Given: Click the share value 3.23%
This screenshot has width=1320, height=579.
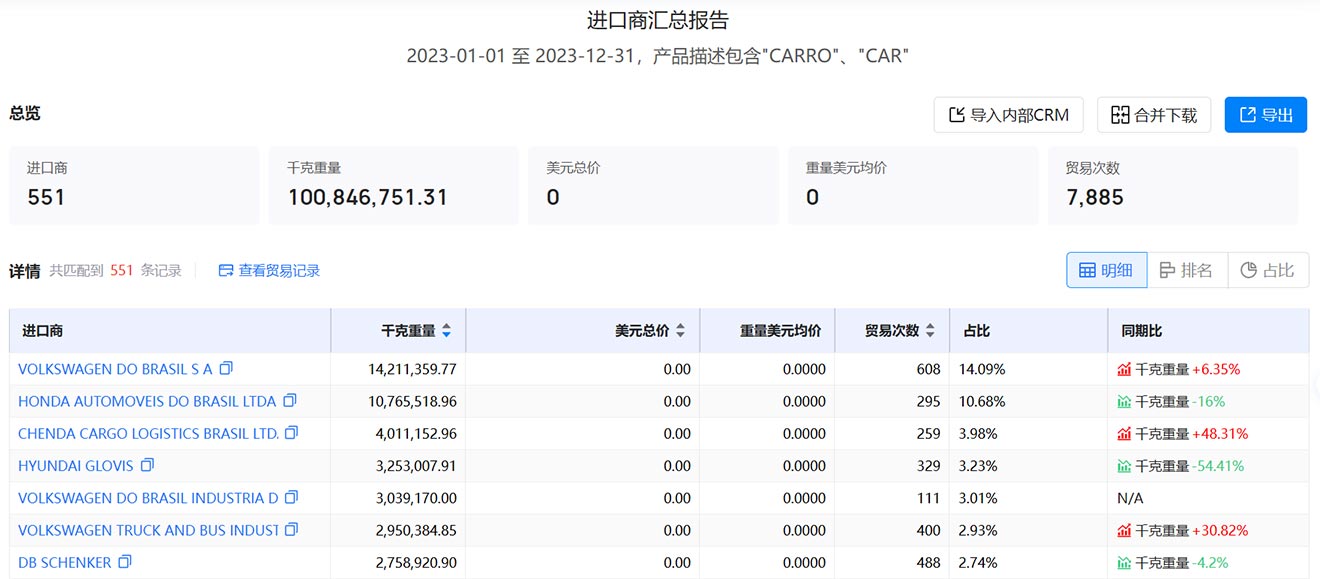Looking at the screenshot, I should [978, 465].
